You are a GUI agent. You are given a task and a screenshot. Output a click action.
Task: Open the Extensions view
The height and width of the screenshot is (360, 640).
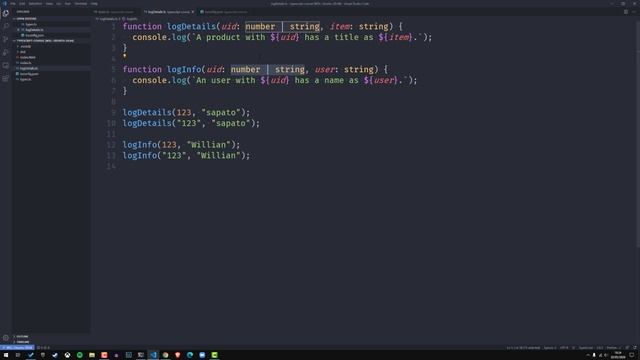tap(6, 78)
